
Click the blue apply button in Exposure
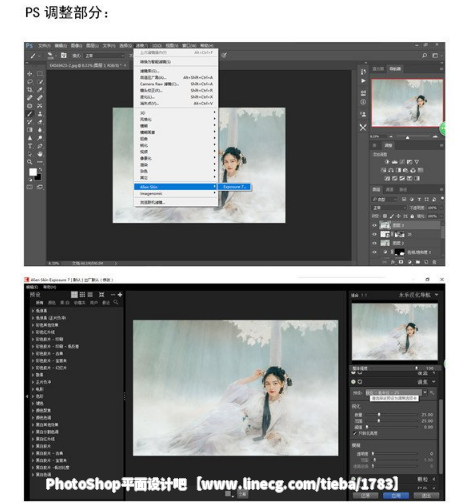[x=396, y=496]
